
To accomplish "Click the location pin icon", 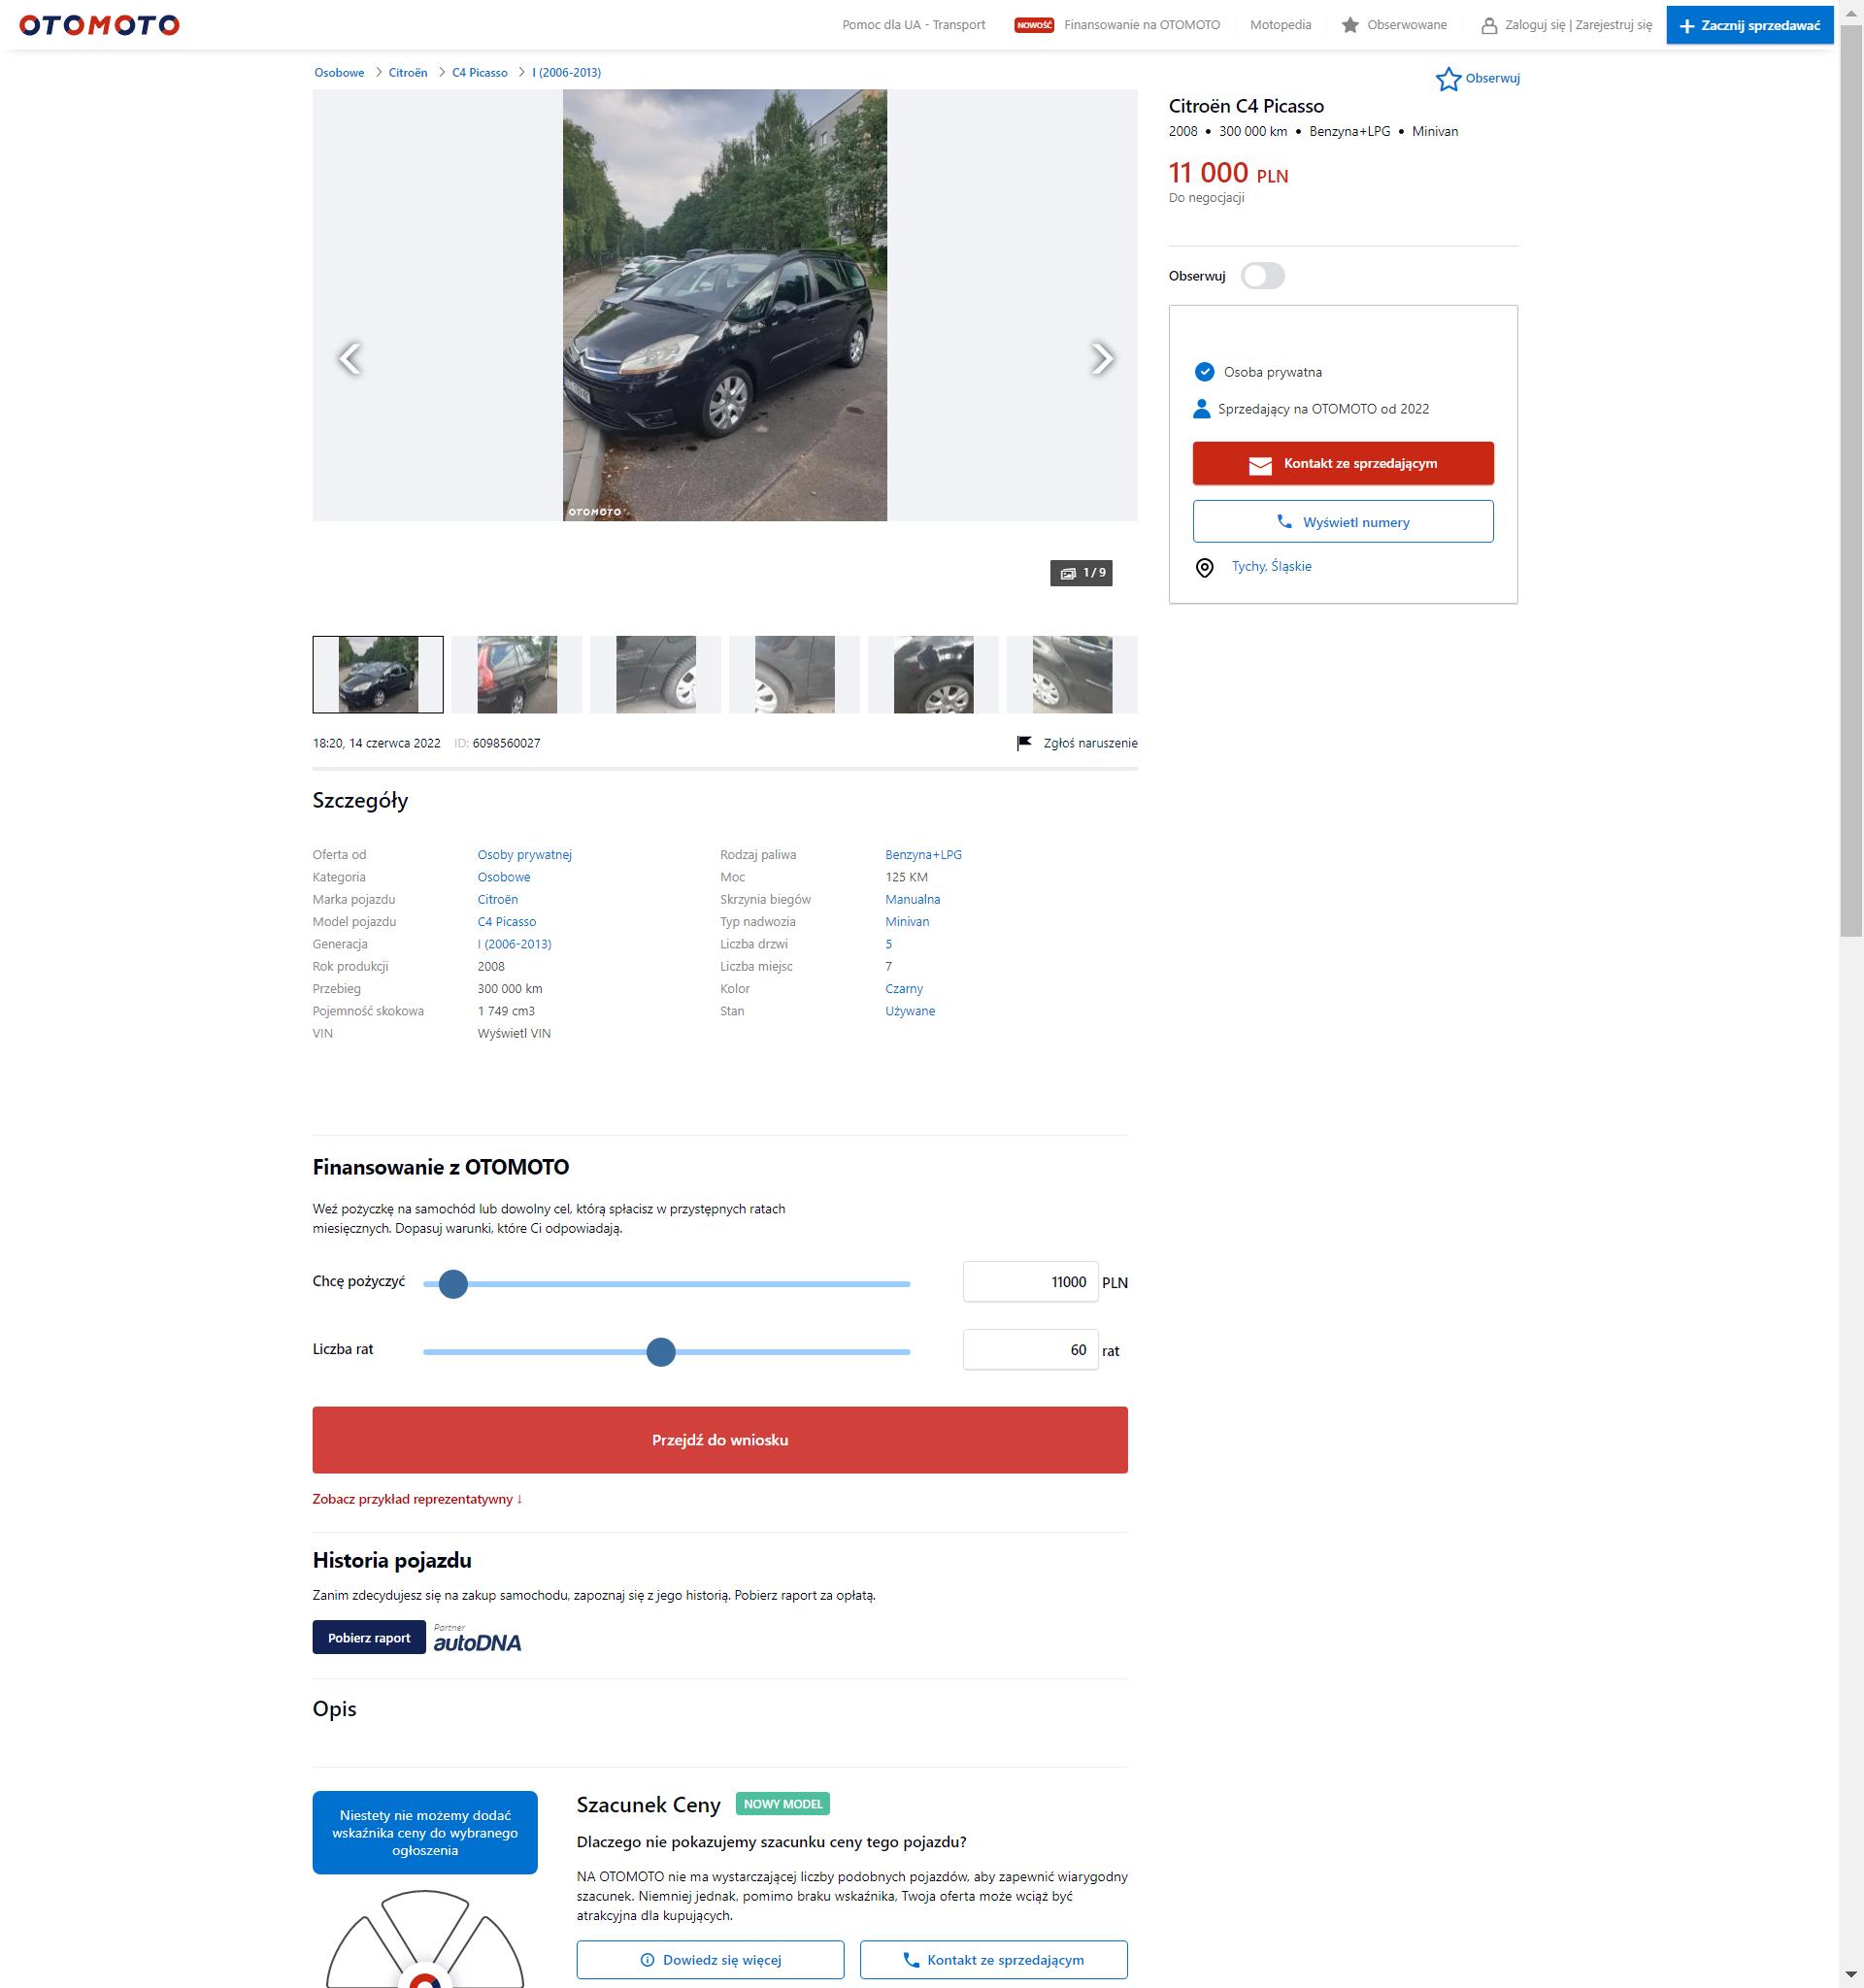I will tap(1205, 567).
